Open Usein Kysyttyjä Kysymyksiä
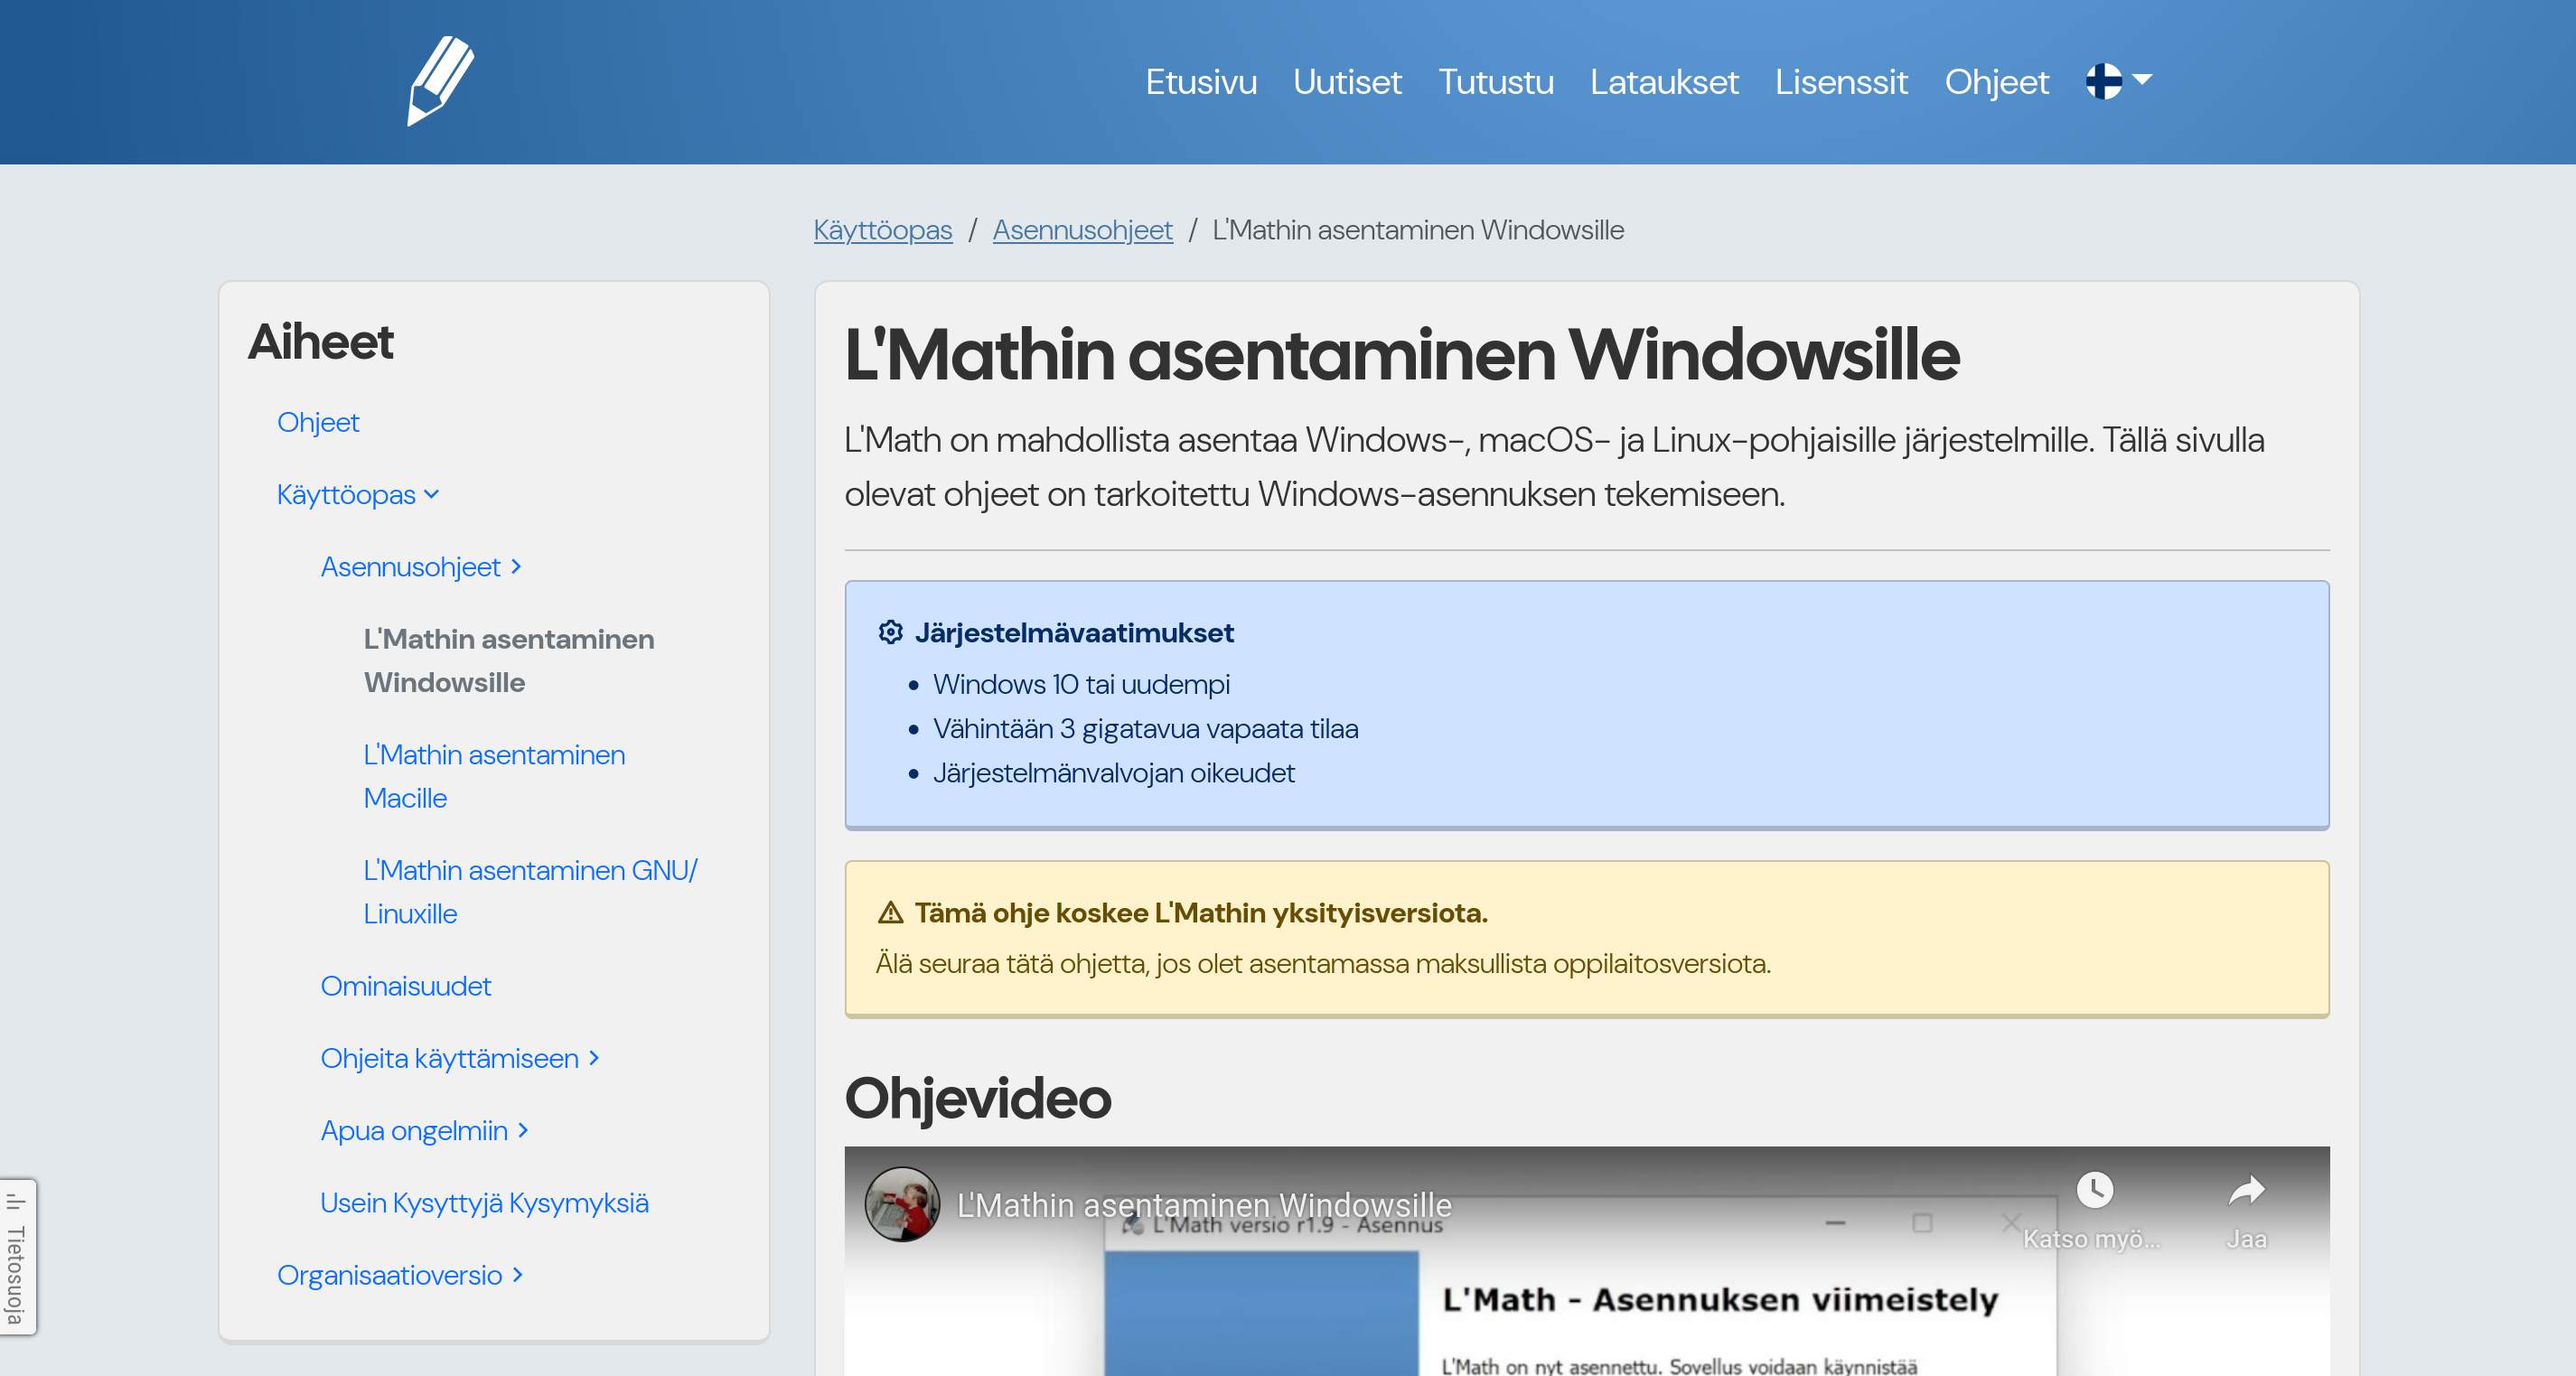2576x1376 pixels. tap(484, 1203)
